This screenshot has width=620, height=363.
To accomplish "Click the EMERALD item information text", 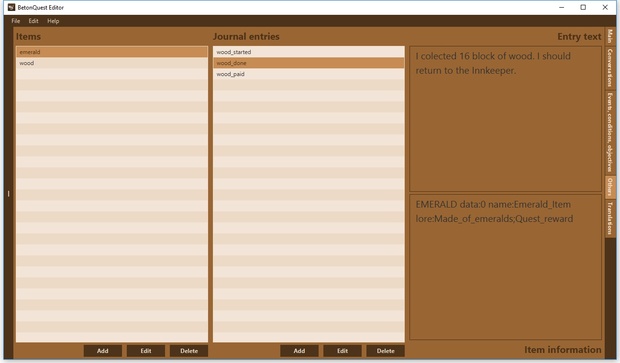I will tap(494, 212).
